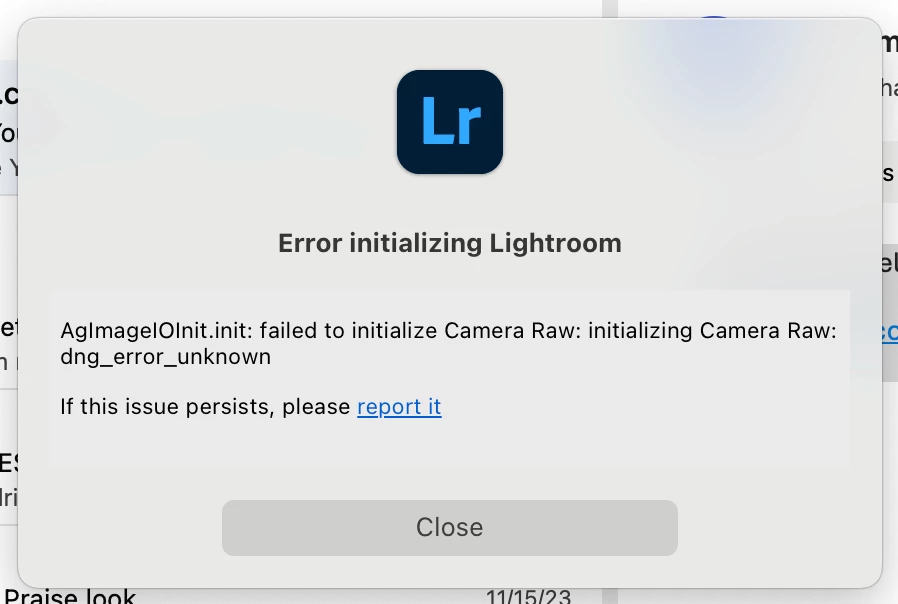Open the 'report it' link

click(399, 406)
